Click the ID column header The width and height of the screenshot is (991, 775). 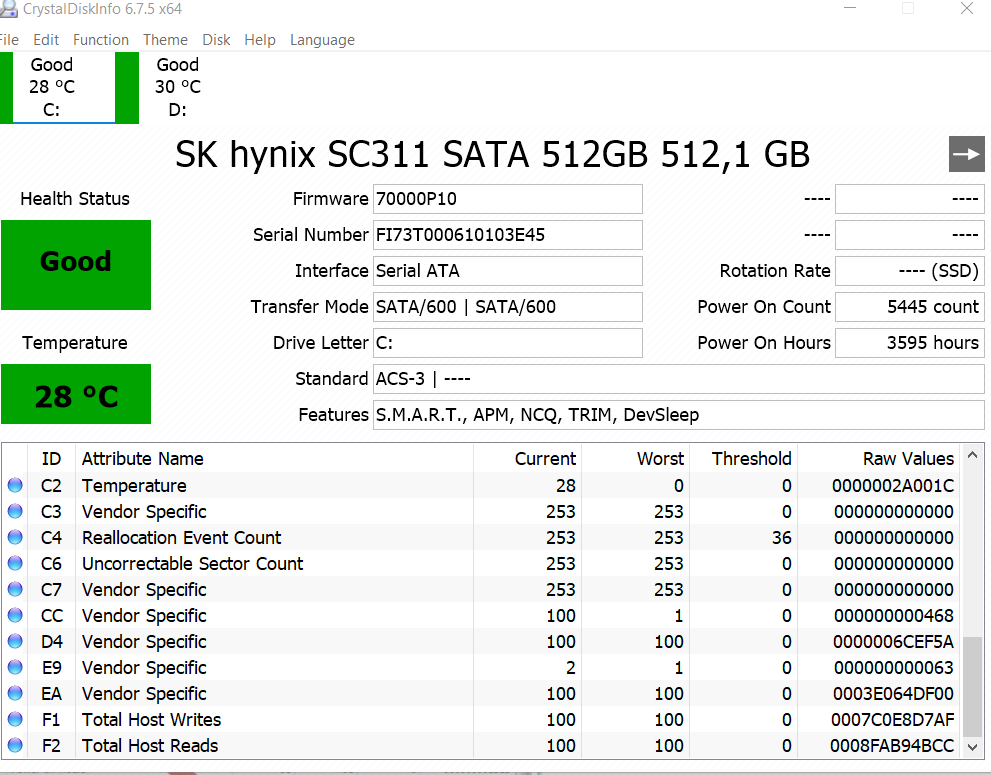tap(51, 458)
